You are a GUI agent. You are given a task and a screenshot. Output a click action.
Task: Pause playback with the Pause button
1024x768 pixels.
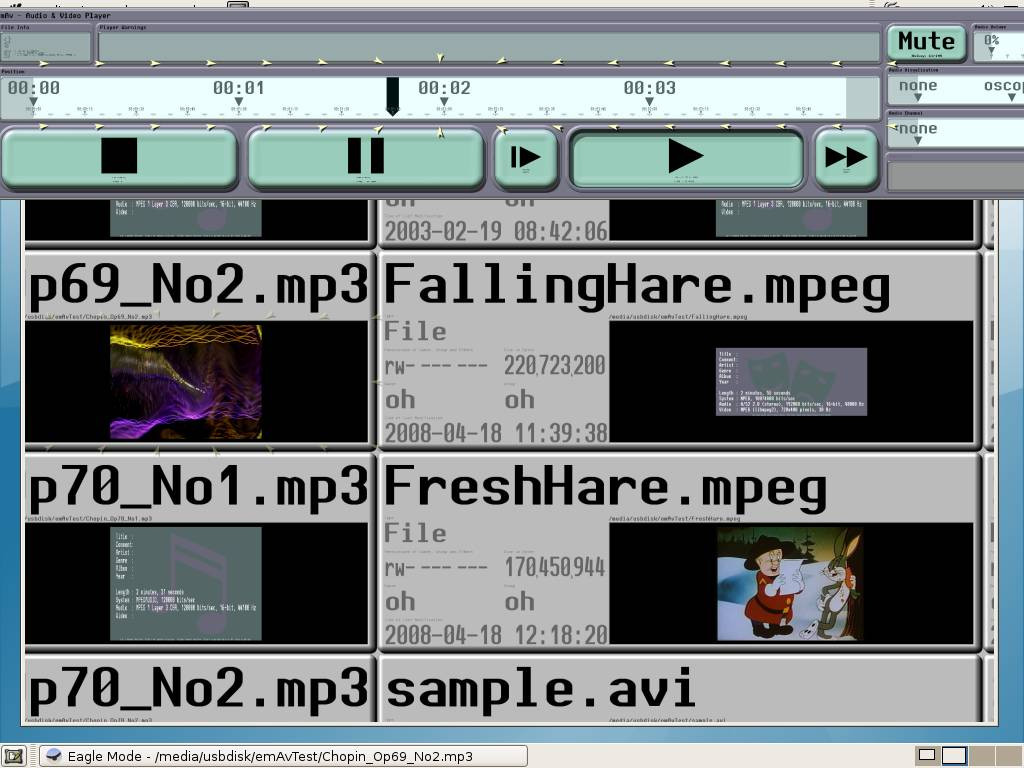(x=366, y=157)
